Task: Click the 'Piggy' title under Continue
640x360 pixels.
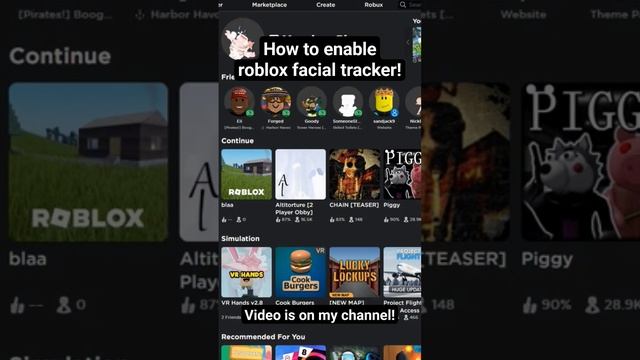Action: point(391,205)
